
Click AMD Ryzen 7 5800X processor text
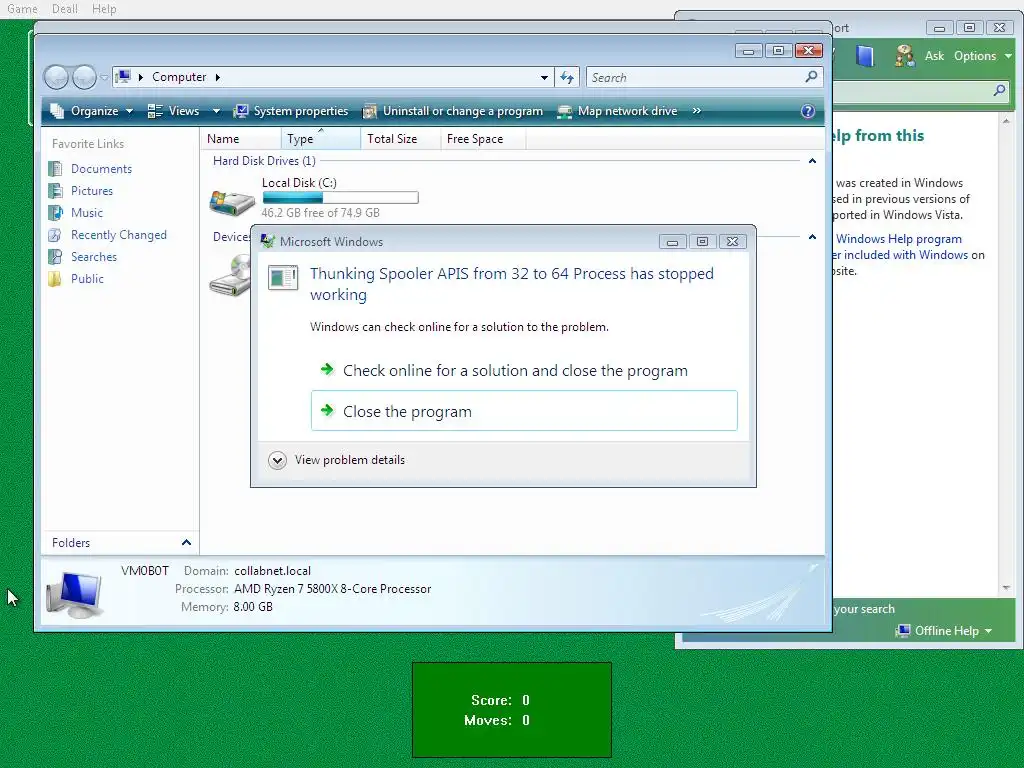click(x=332, y=589)
